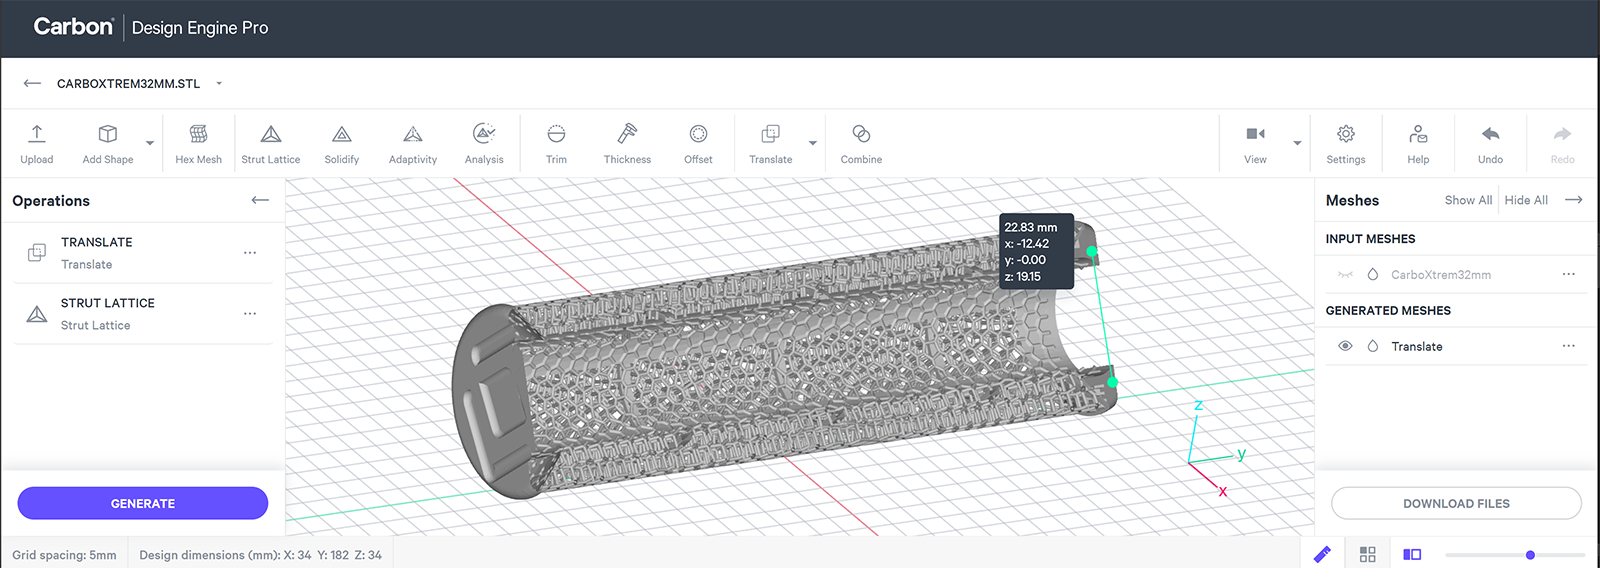Collapse the Operations panel with the arrow
1600x568 pixels.
pyautogui.click(x=260, y=200)
